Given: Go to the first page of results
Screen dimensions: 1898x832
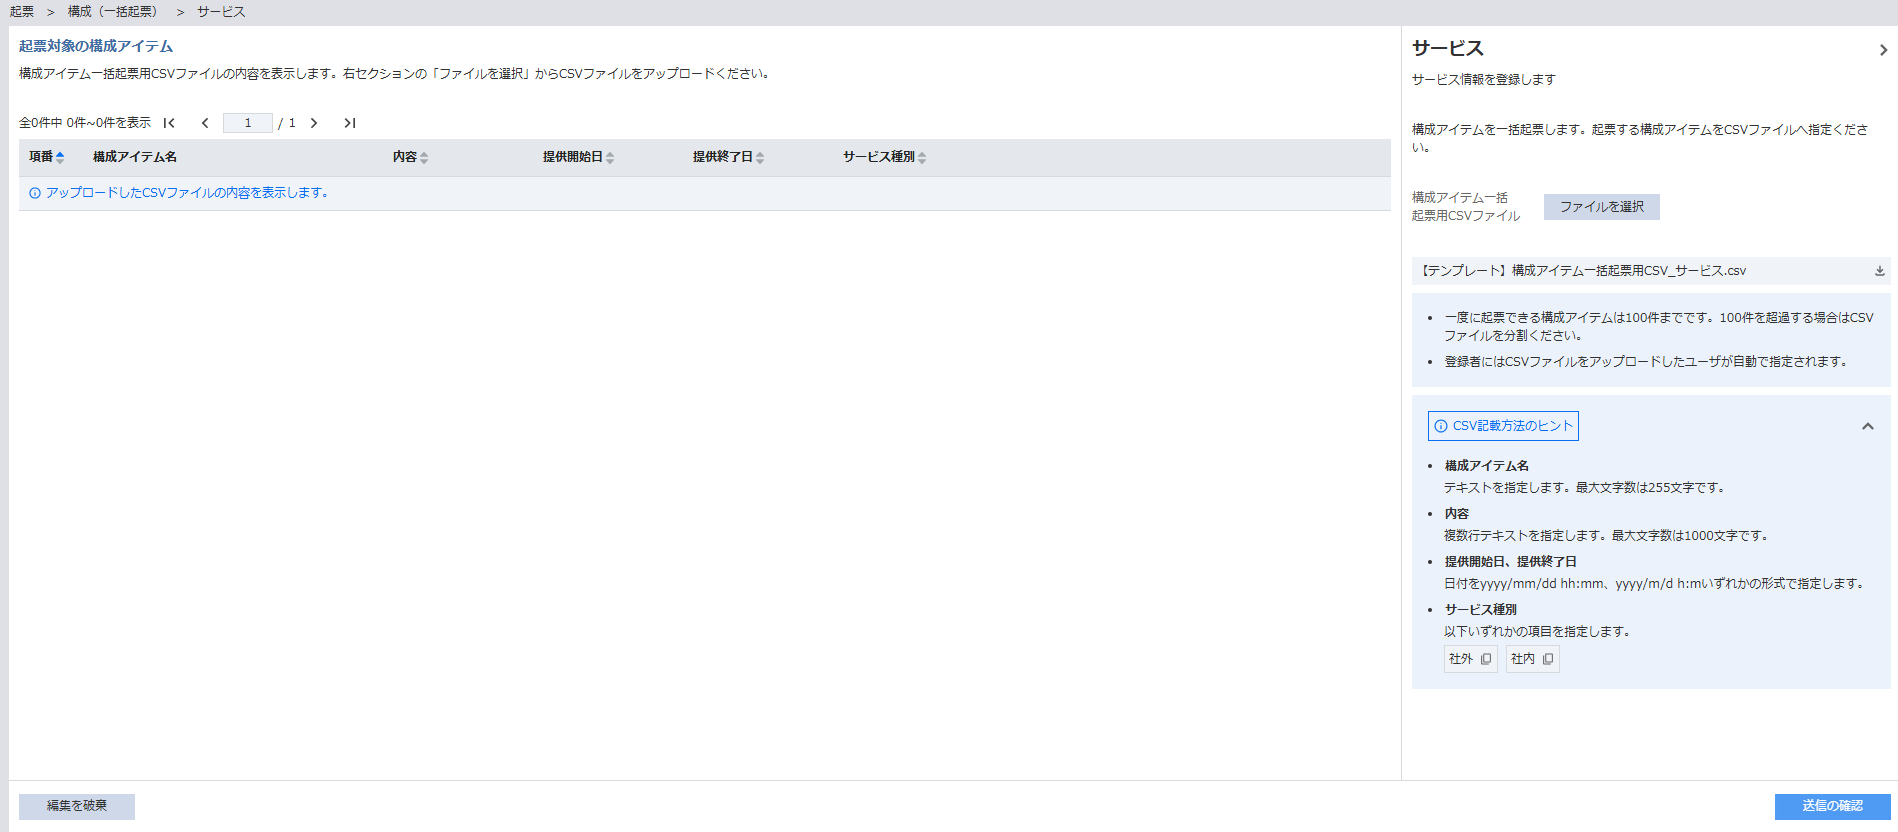Looking at the screenshot, I should pos(169,123).
